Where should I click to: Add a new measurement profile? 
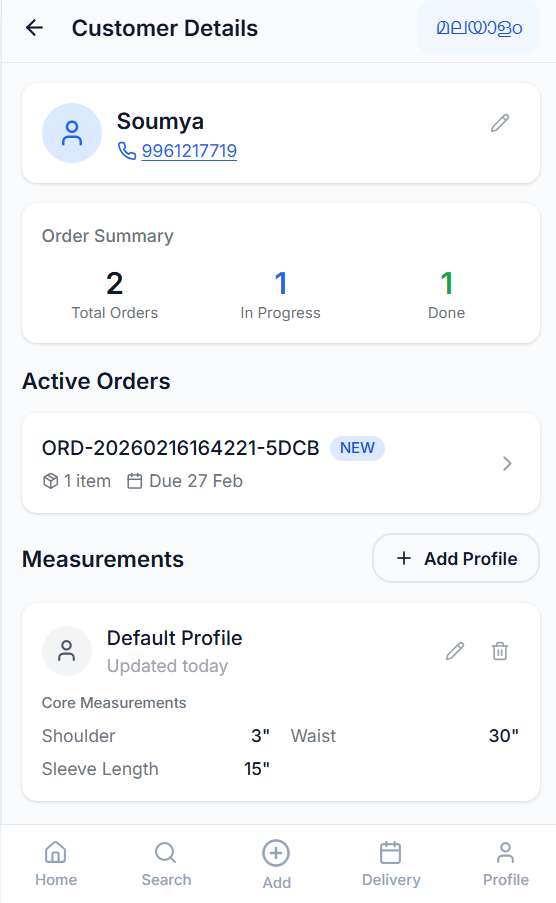[x=456, y=558]
